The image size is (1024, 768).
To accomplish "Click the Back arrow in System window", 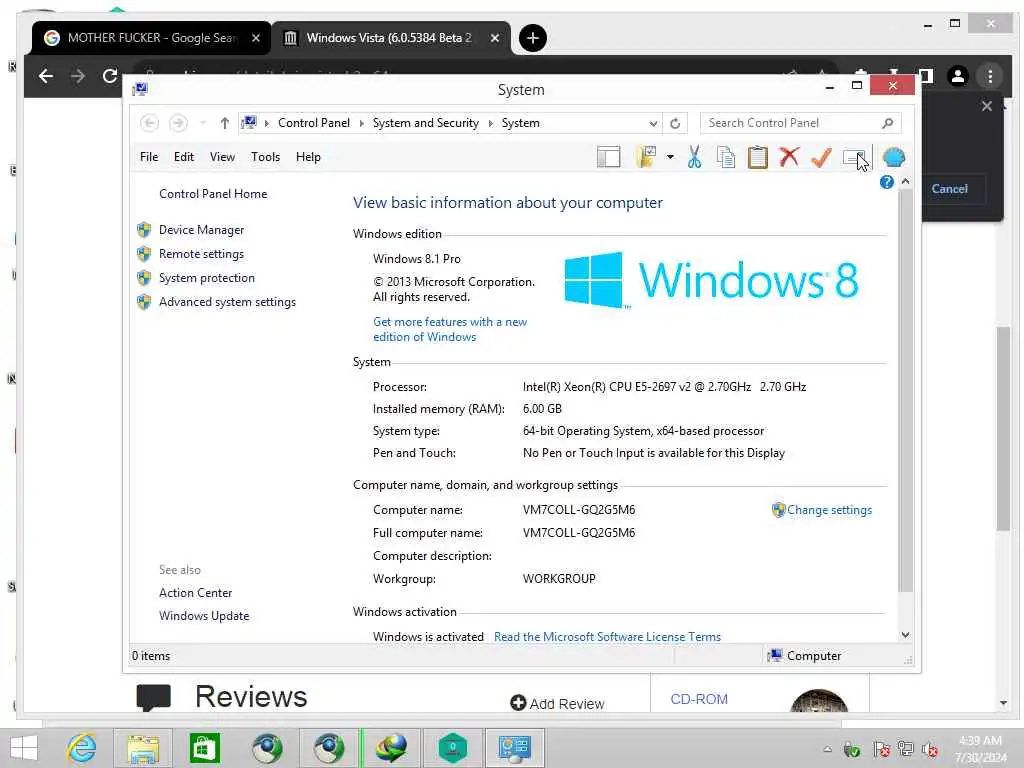I will tap(150, 123).
